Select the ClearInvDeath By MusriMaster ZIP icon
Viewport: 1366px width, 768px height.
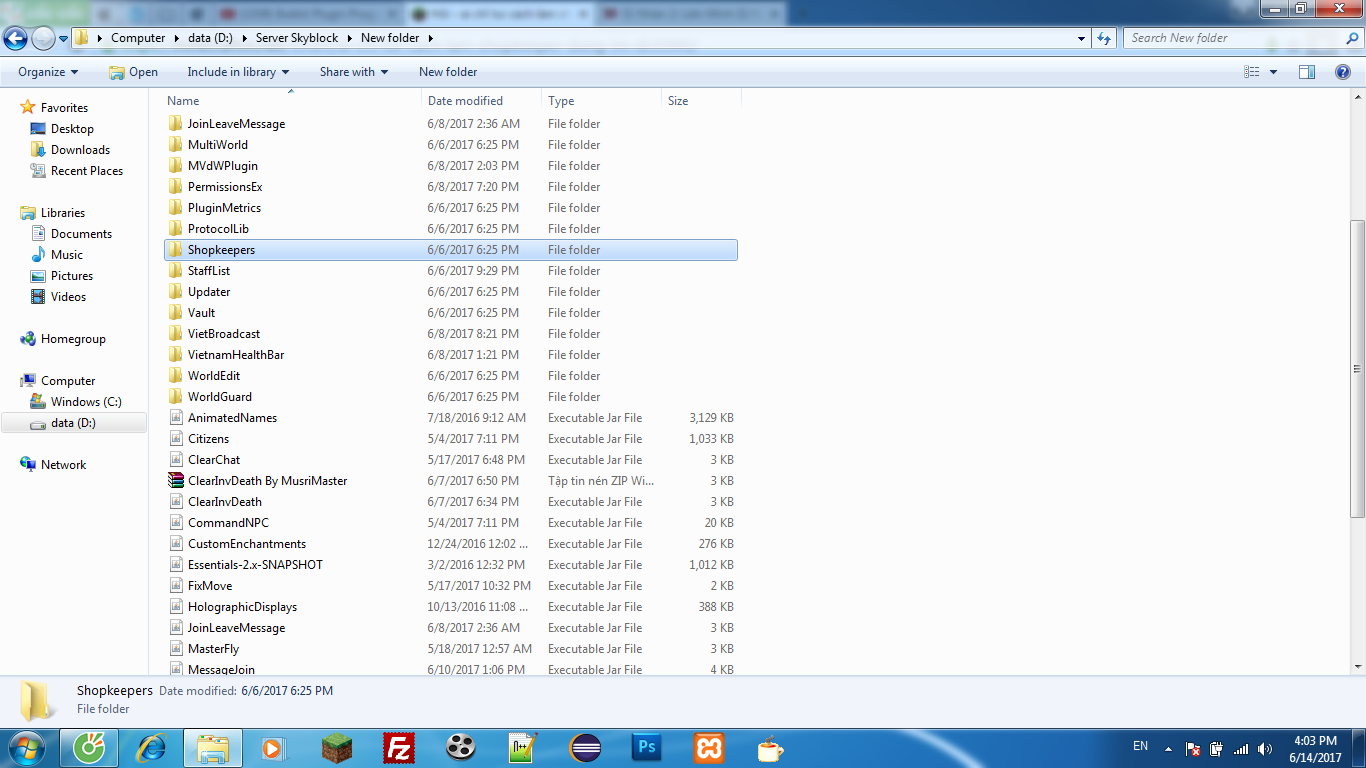177,481
